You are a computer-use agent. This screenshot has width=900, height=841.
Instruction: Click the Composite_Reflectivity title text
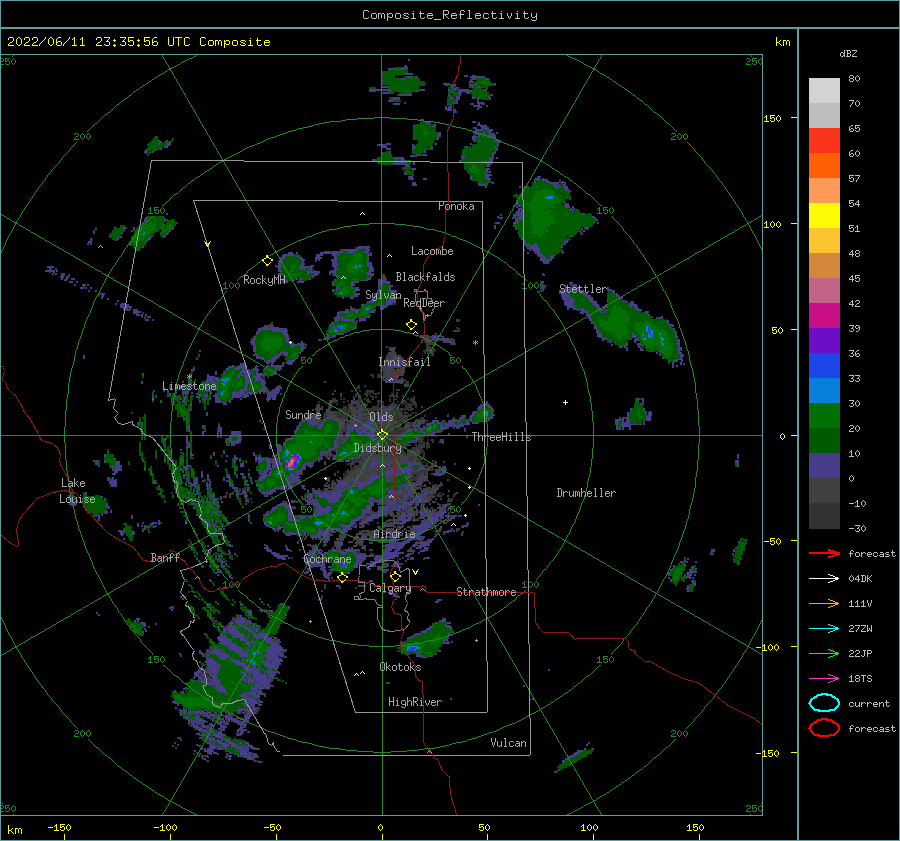(450, 15)
